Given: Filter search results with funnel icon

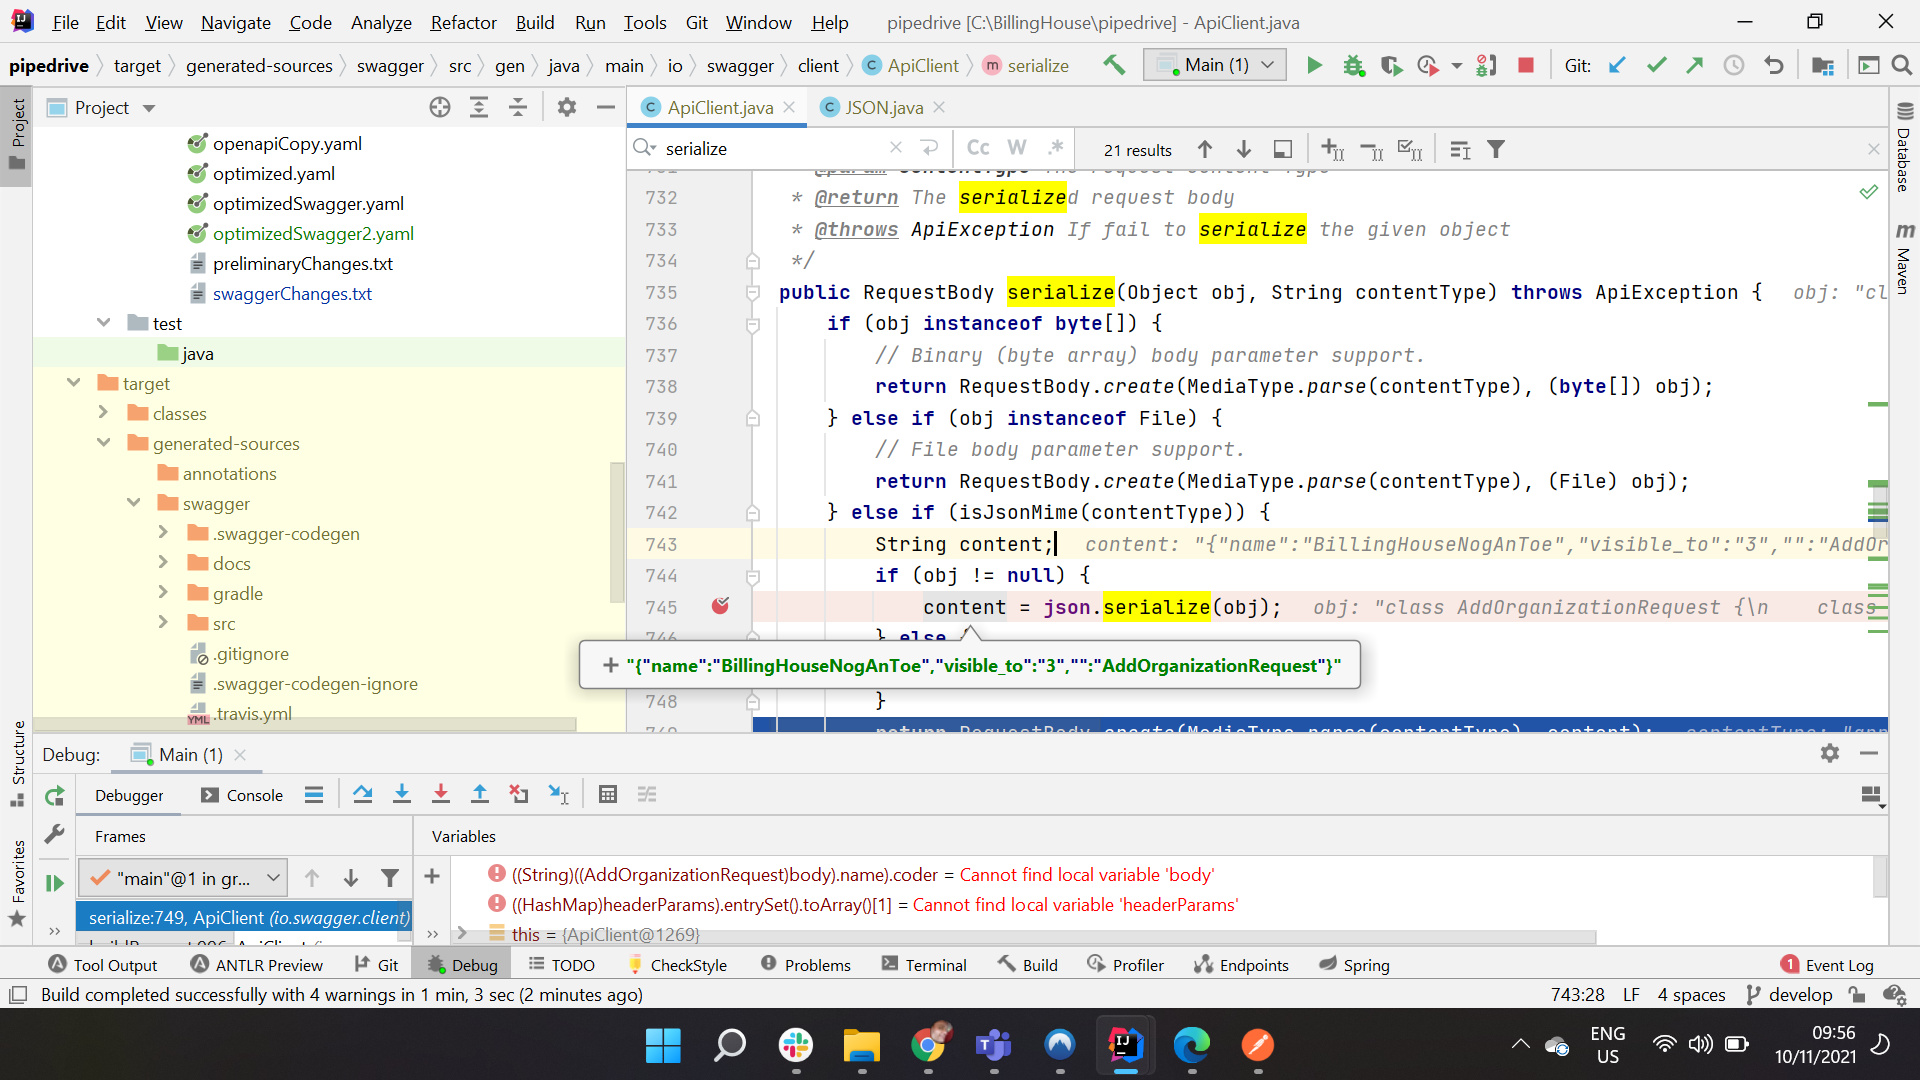Looking at the screenshot, I should [1496, 150].
